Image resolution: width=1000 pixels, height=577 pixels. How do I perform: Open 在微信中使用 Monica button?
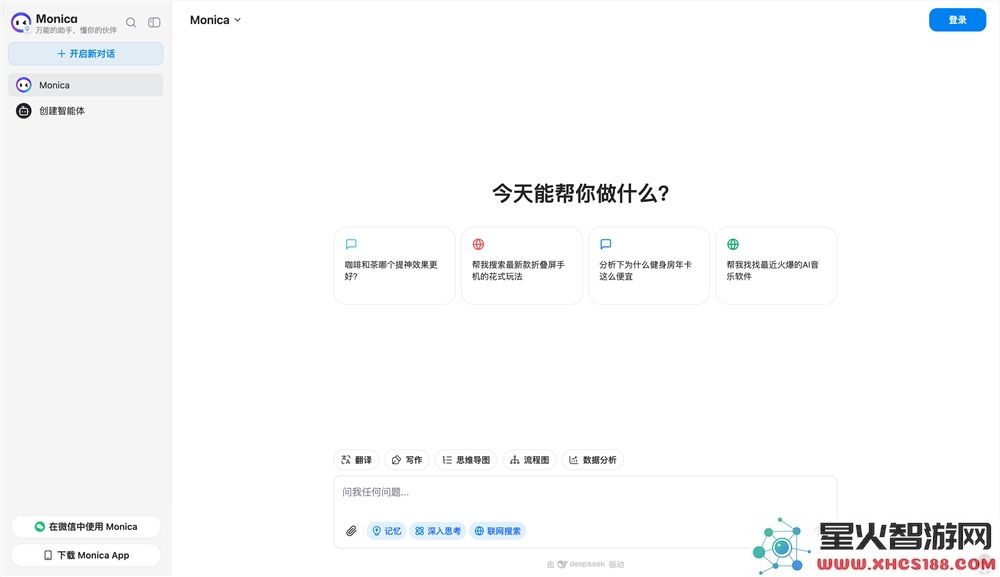pyautogui.click(x=85, y=527)
